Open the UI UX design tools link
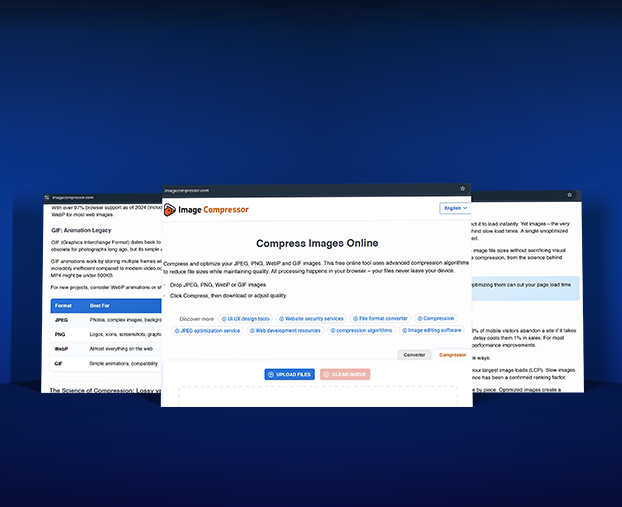Image resolution: width=622 pixels, height=507 pixels. (x=246, y=319)
